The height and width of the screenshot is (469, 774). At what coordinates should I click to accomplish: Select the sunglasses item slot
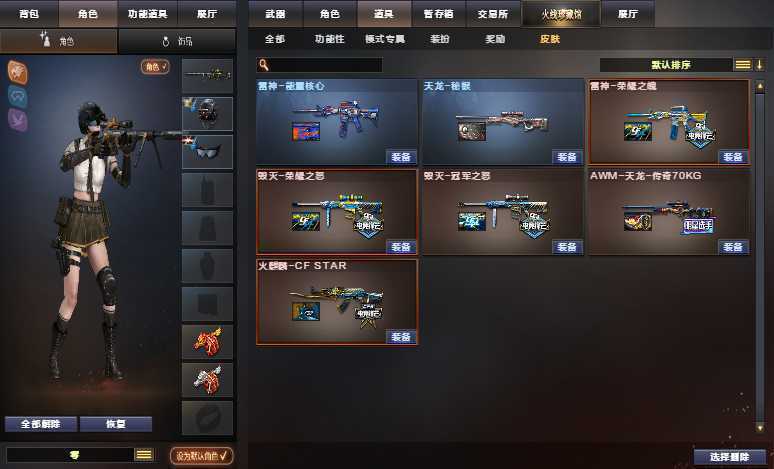[x=207, y=152]
